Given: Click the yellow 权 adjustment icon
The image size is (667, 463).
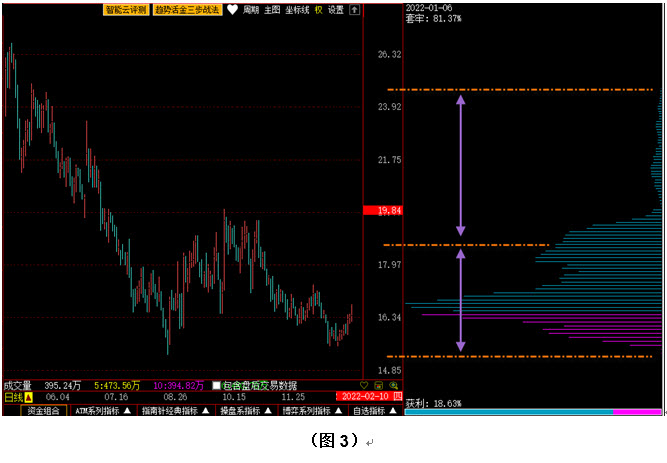Looking at the screenshot, I should pos(319,10).
